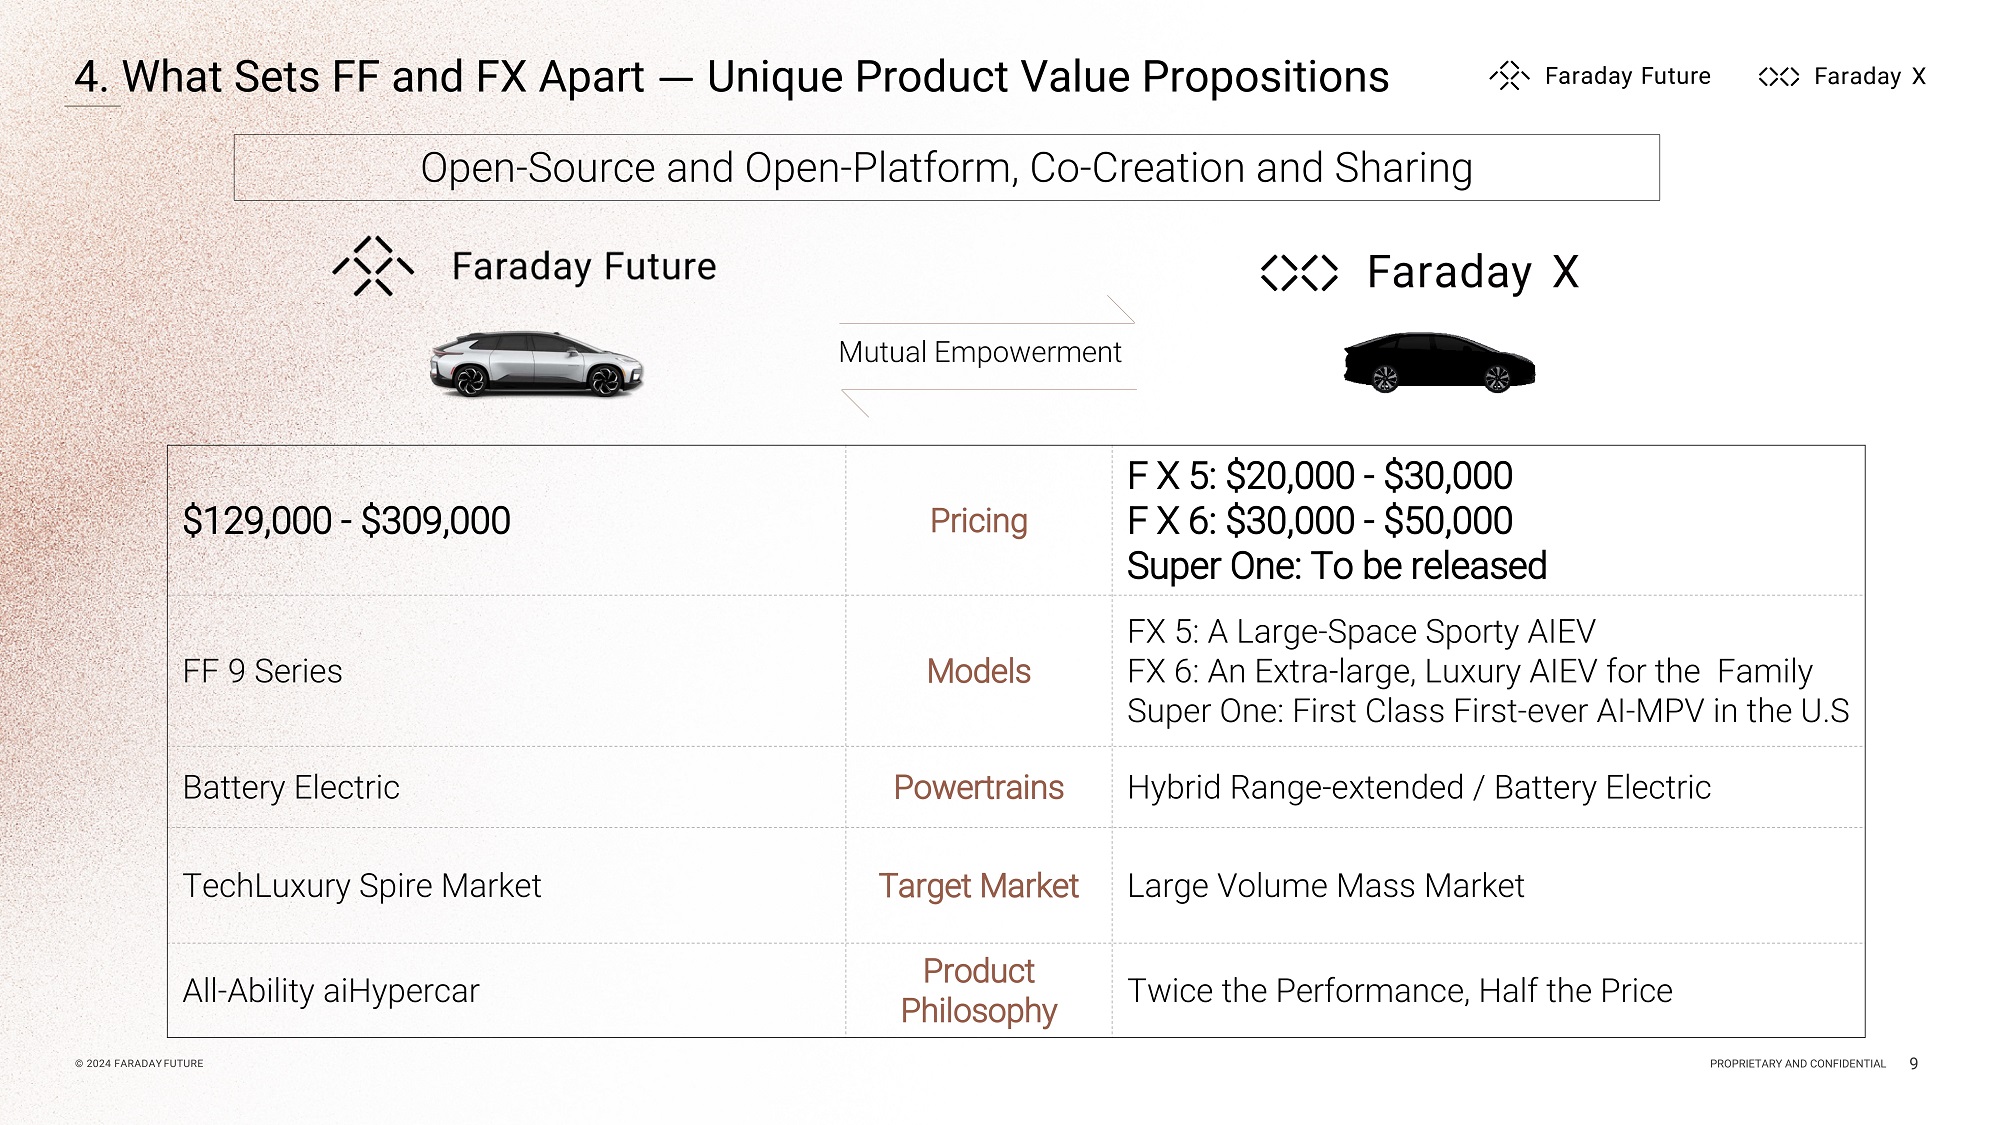Select the Open-Source and Open-Platform banner box

[946, 168]
